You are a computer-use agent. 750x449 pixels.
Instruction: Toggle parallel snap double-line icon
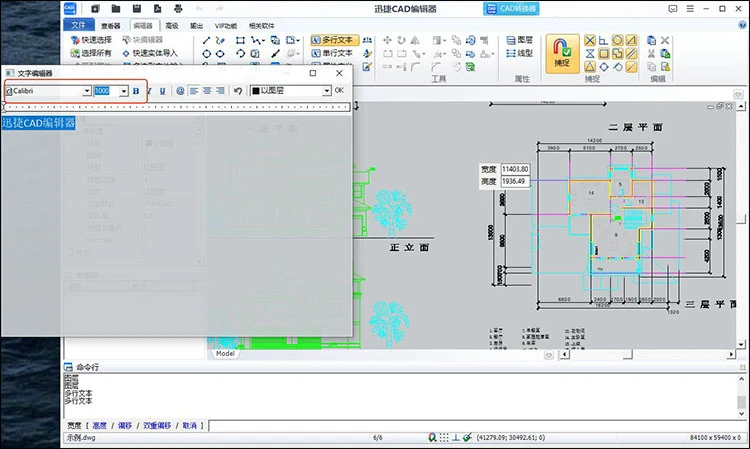631,54
